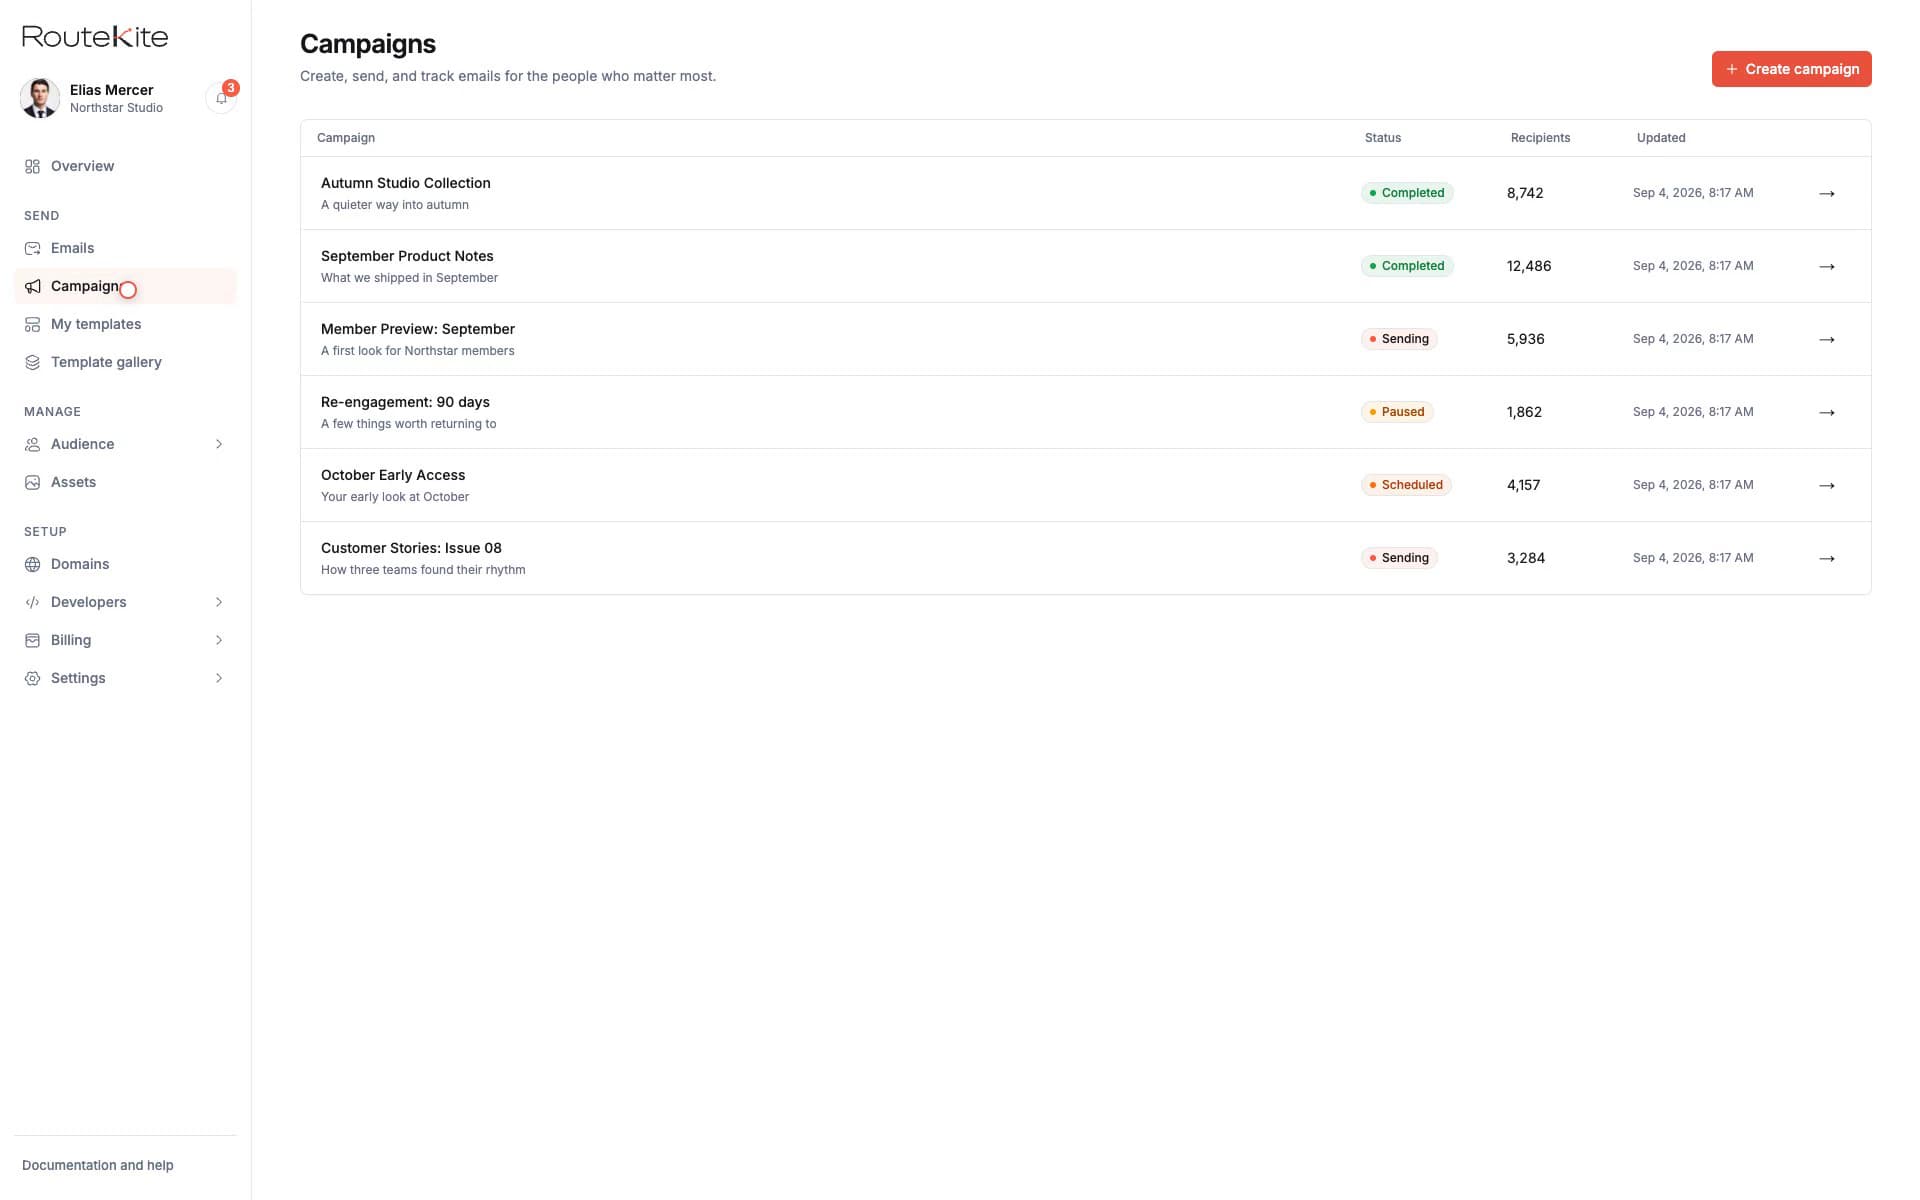Viewport: 1920px width, 1200px height.
Task: Click the Campaigns megaphone icon
Action: tap(32, 286)
